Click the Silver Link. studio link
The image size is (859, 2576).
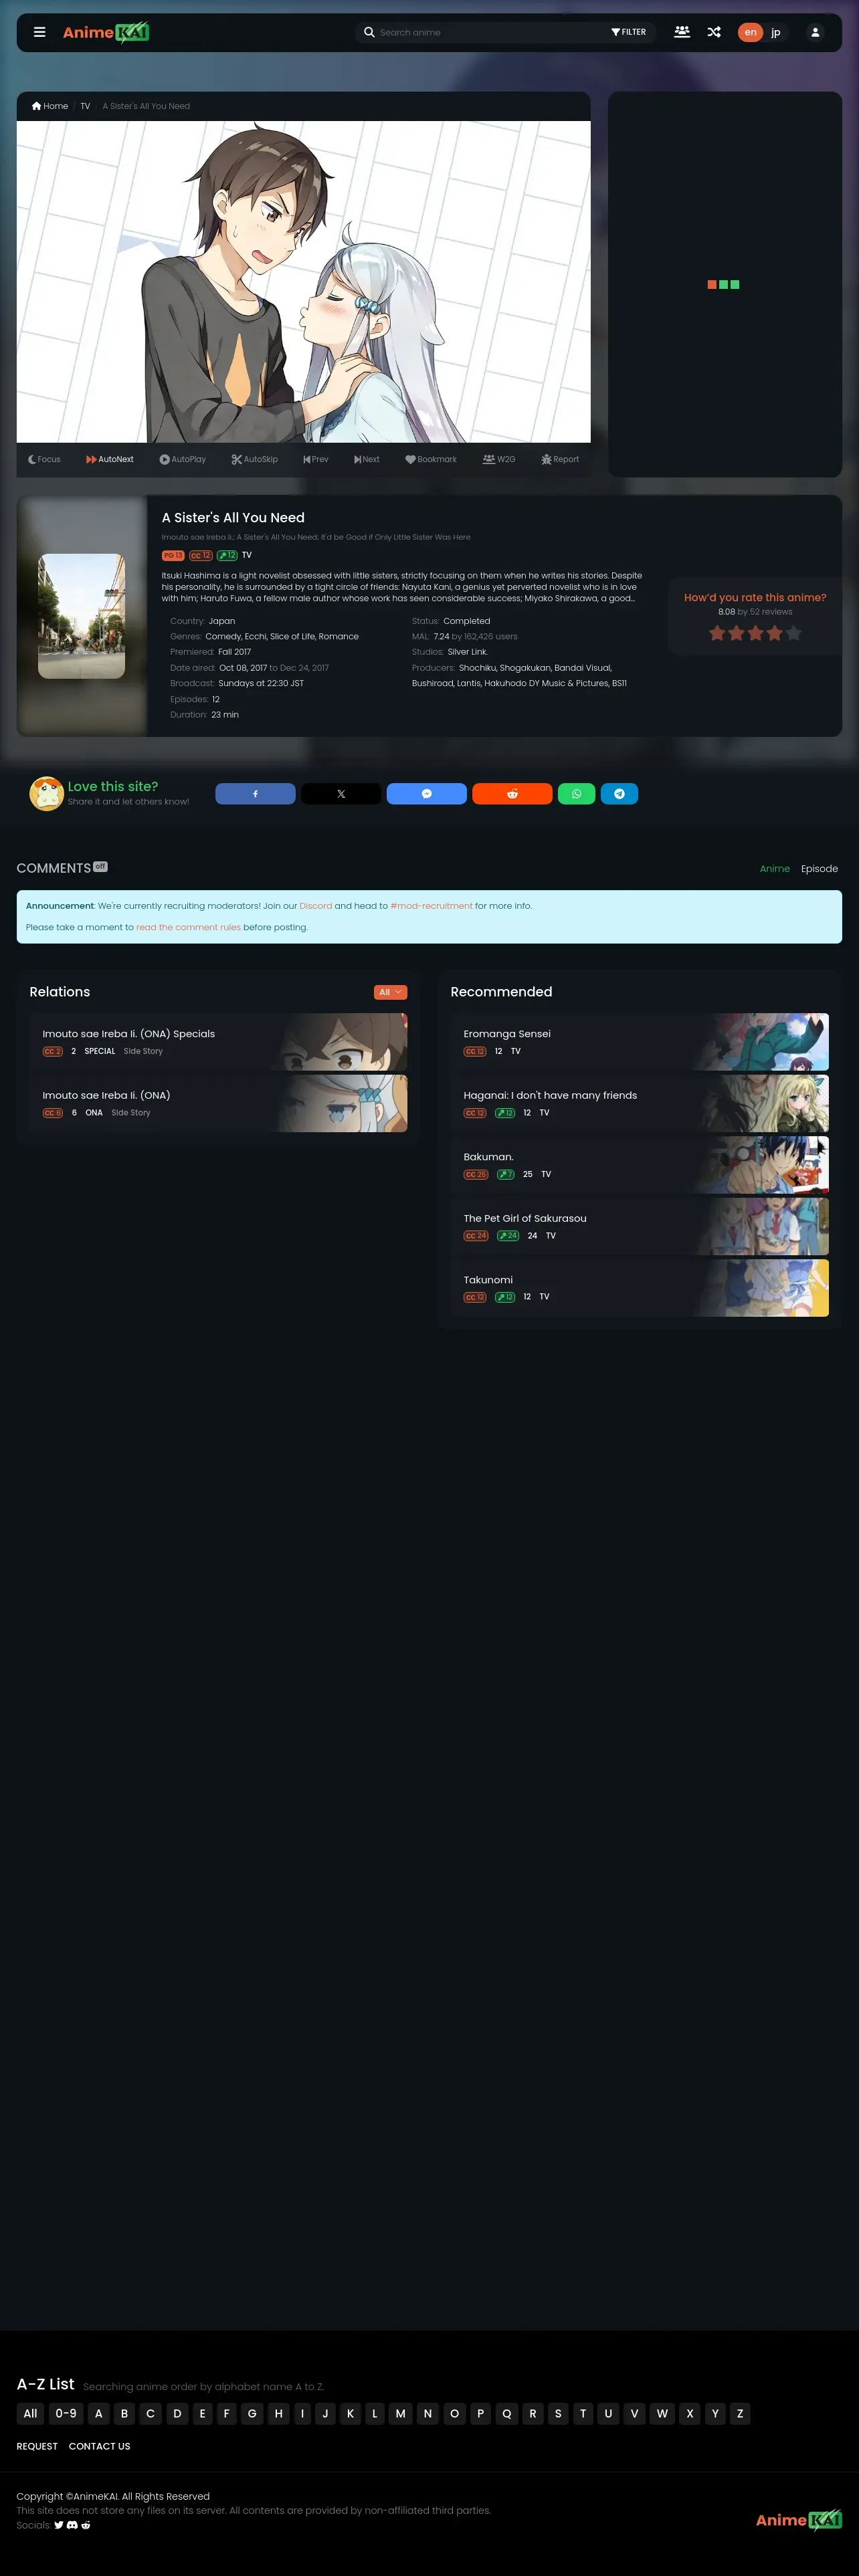pos(467,652)
